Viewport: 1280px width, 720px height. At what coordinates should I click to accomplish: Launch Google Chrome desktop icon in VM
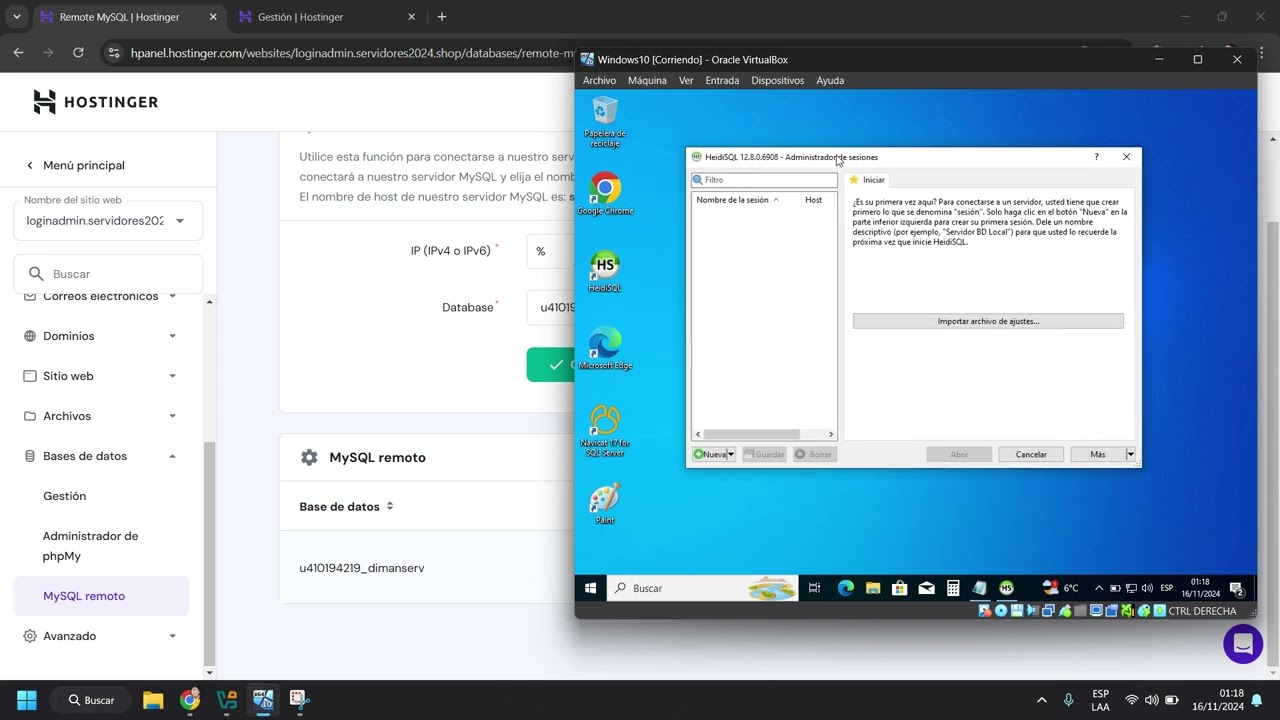[x=605, y=193]
